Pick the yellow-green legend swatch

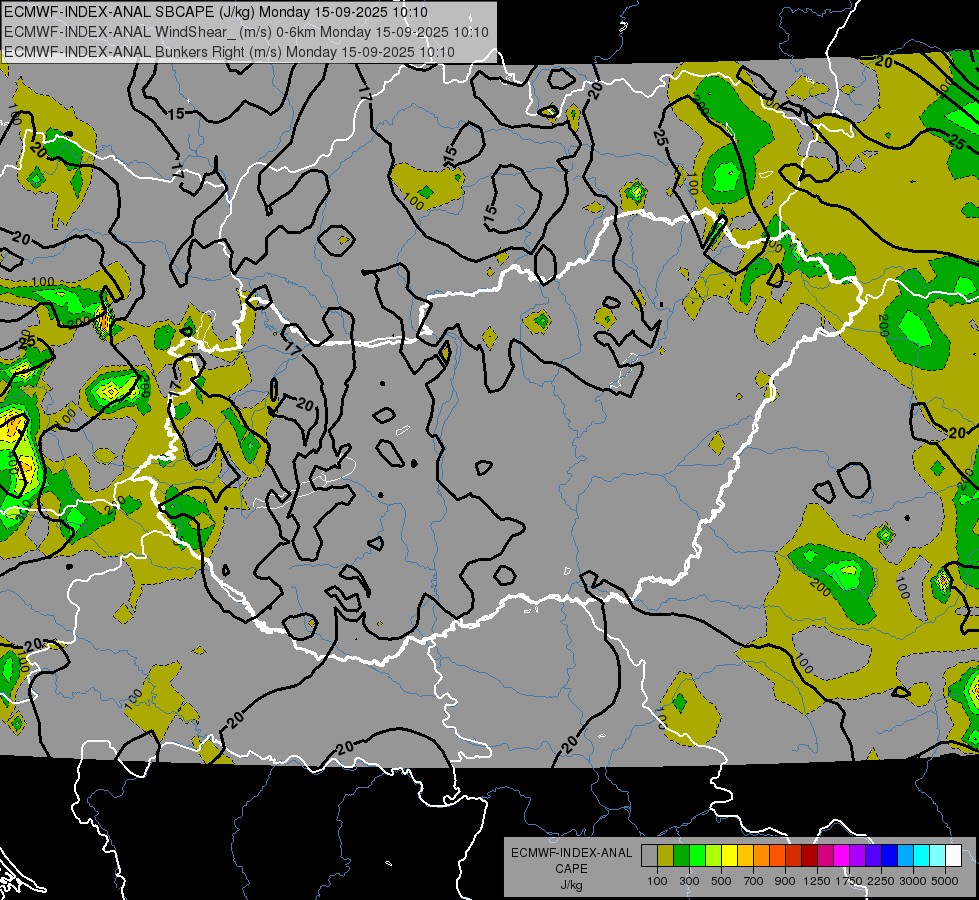click(x=714, y=855)
